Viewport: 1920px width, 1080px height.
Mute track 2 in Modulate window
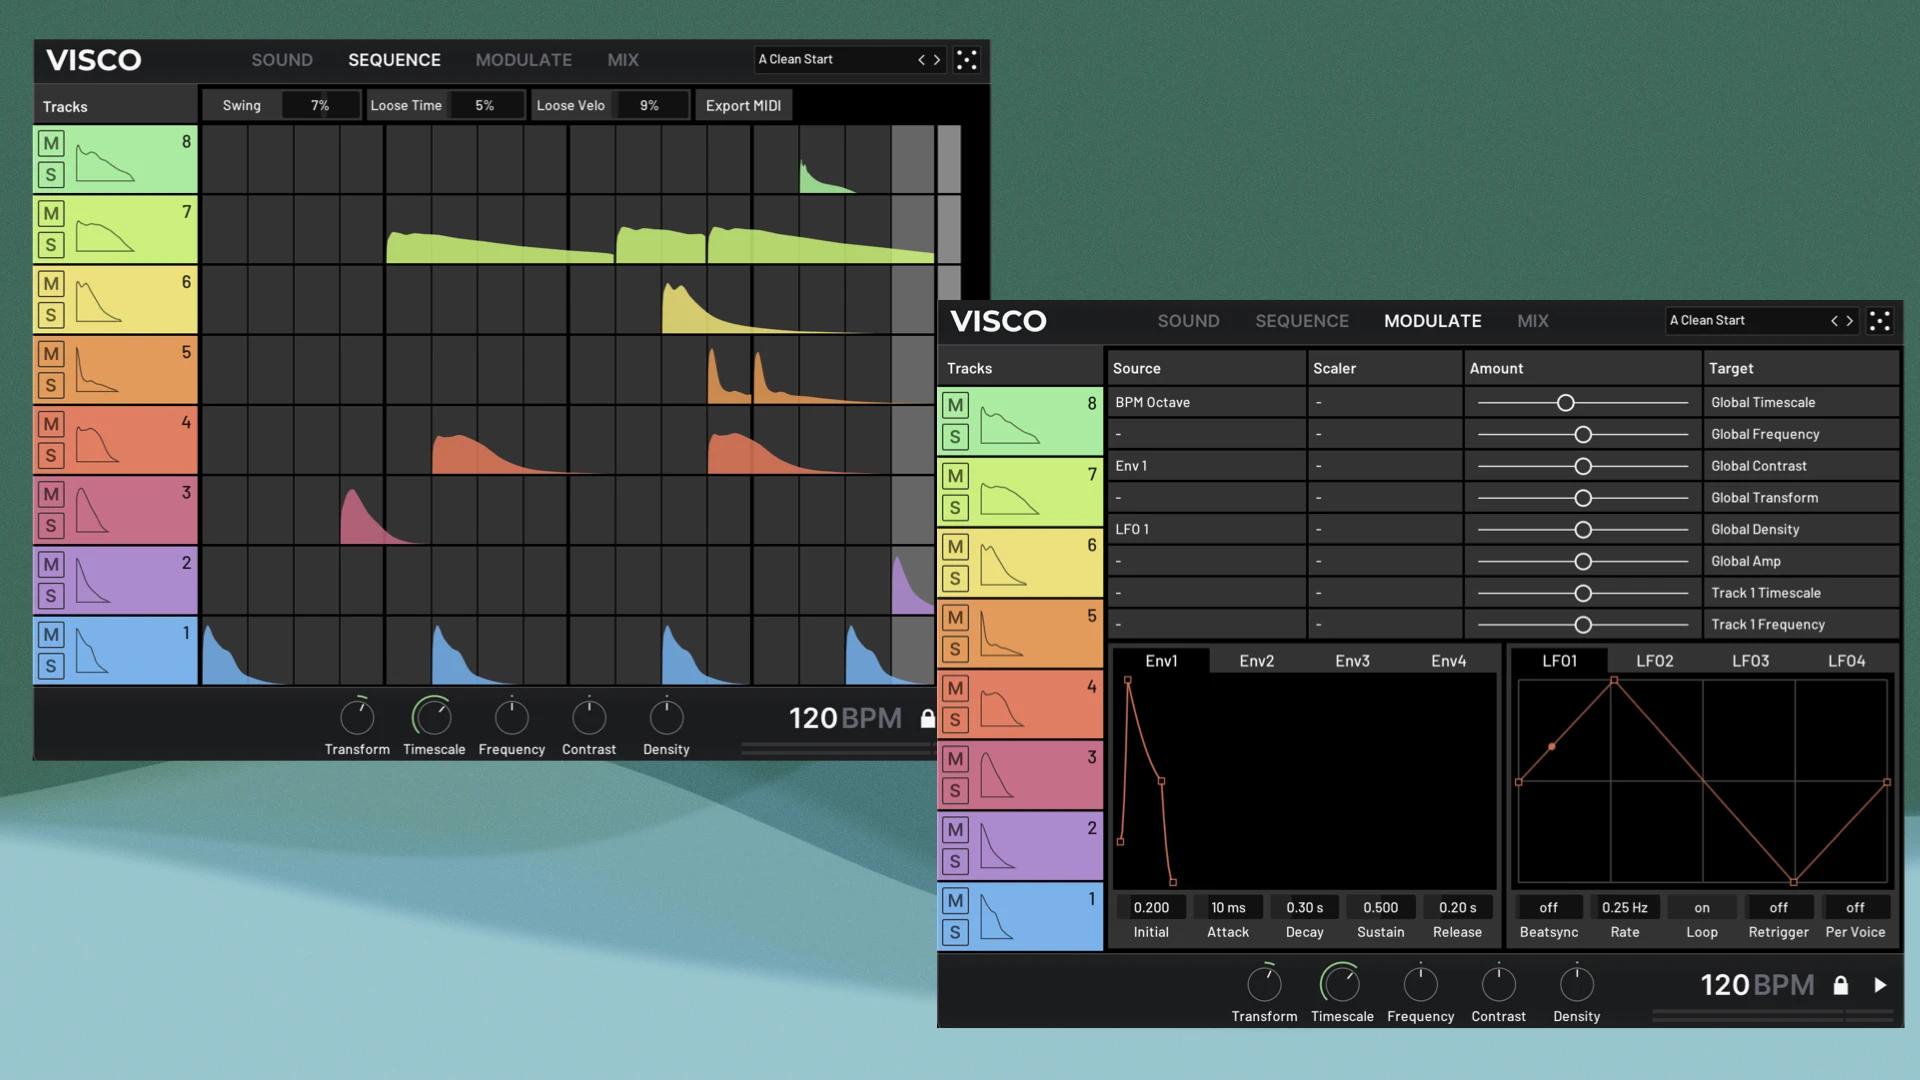coord(955,830)
